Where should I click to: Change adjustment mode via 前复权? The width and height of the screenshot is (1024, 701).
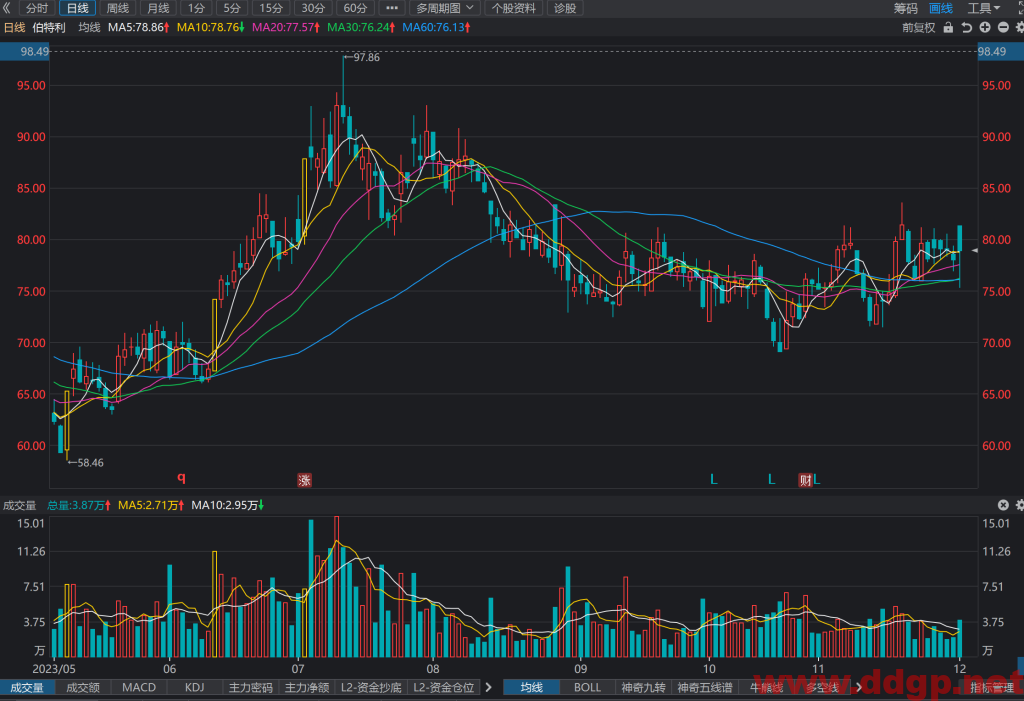pos(918,27)
